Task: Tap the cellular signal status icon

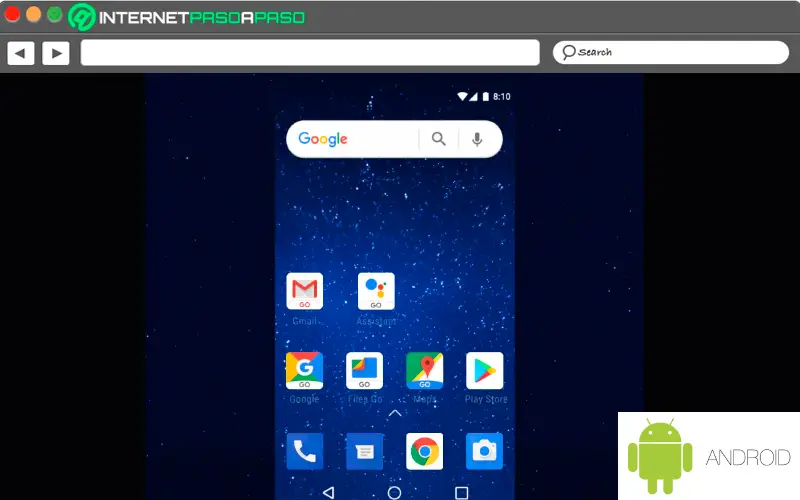Action: [473, 96]
